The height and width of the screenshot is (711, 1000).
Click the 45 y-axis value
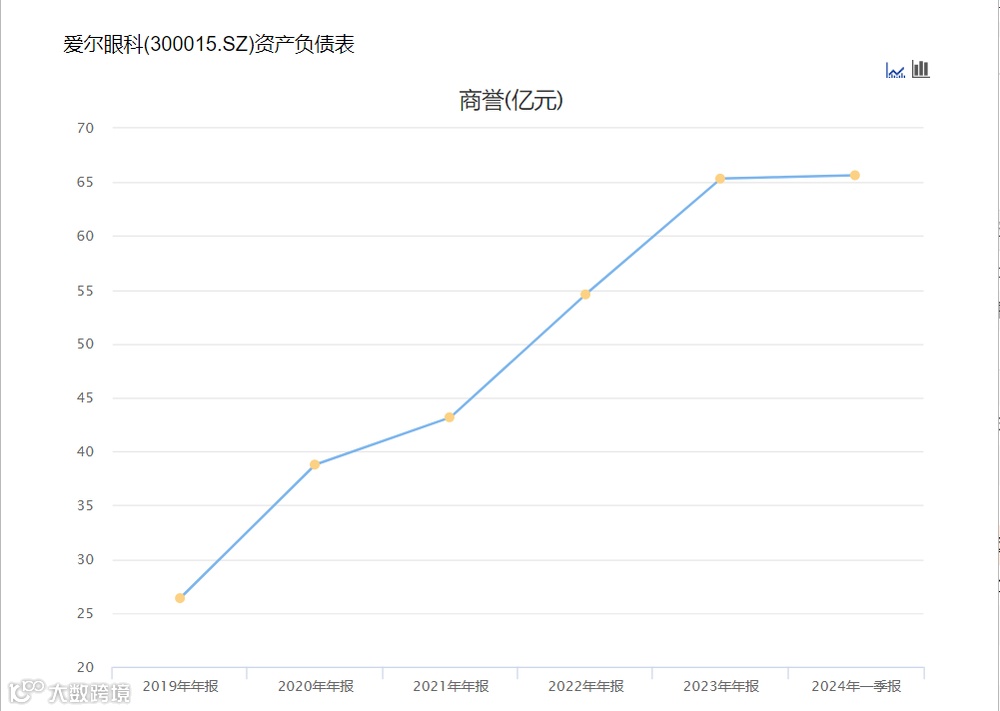[85, 398]
